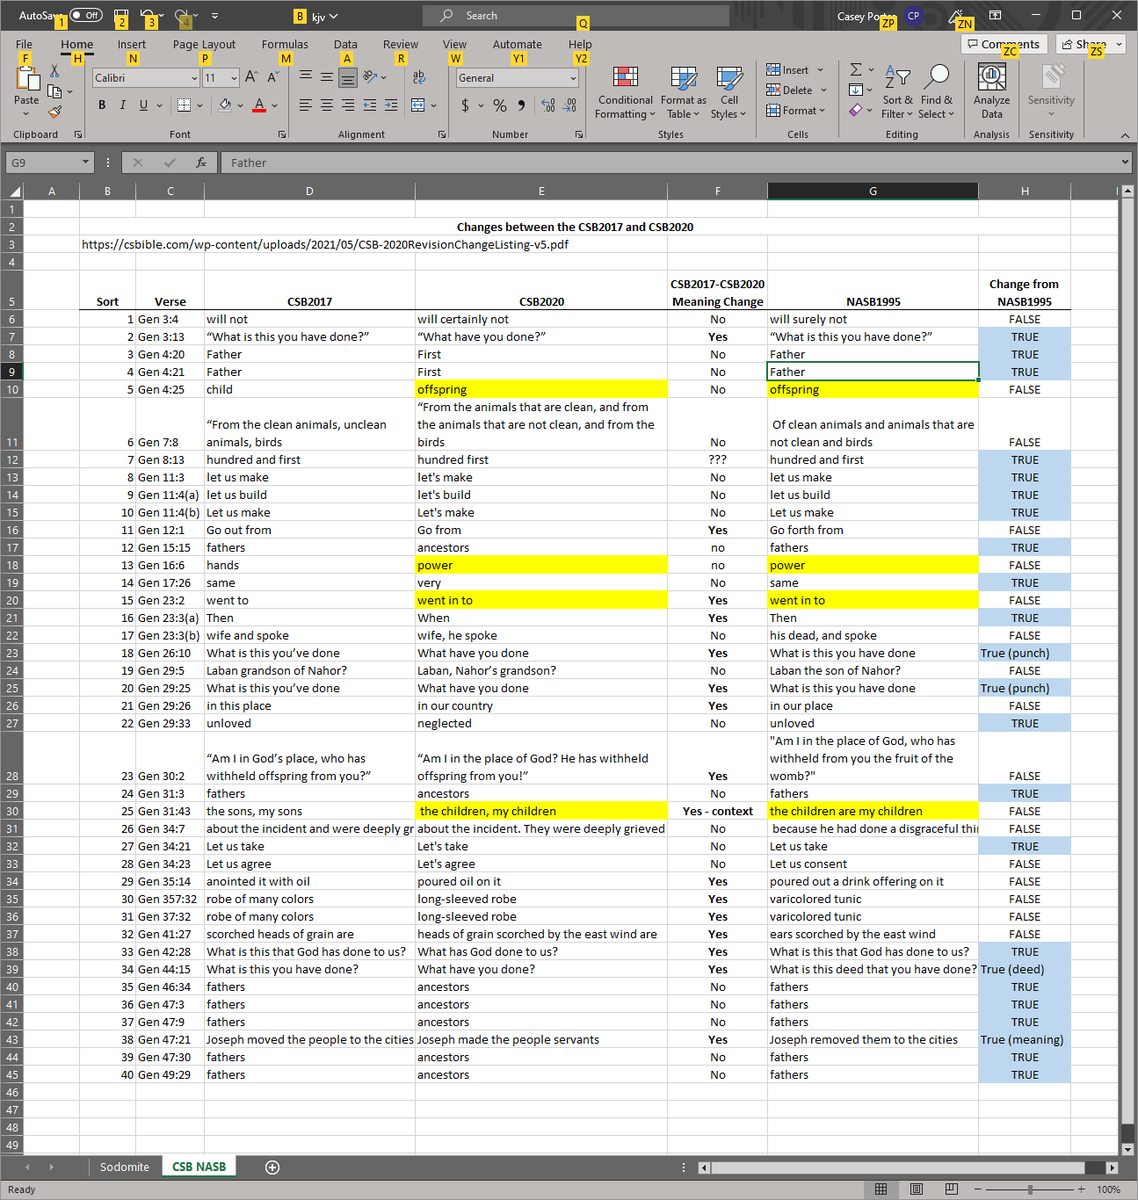
Task: Switch to Page Break Preview in status bar
Action: tap(950, 1189)
